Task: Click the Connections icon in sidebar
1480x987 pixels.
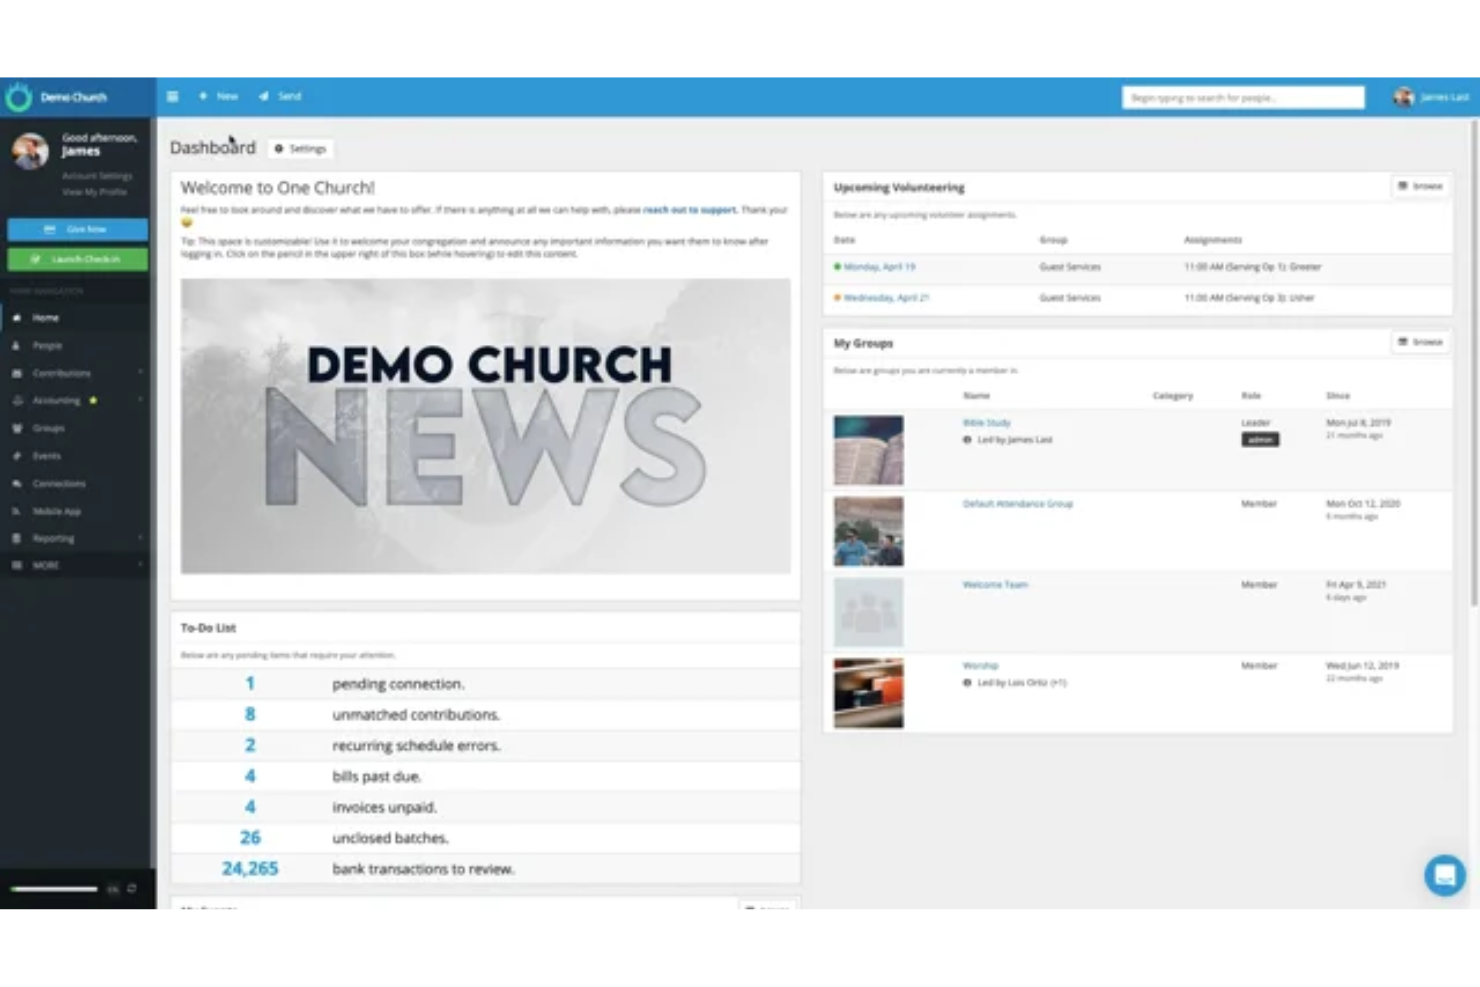Action: (x=16, y=484)
